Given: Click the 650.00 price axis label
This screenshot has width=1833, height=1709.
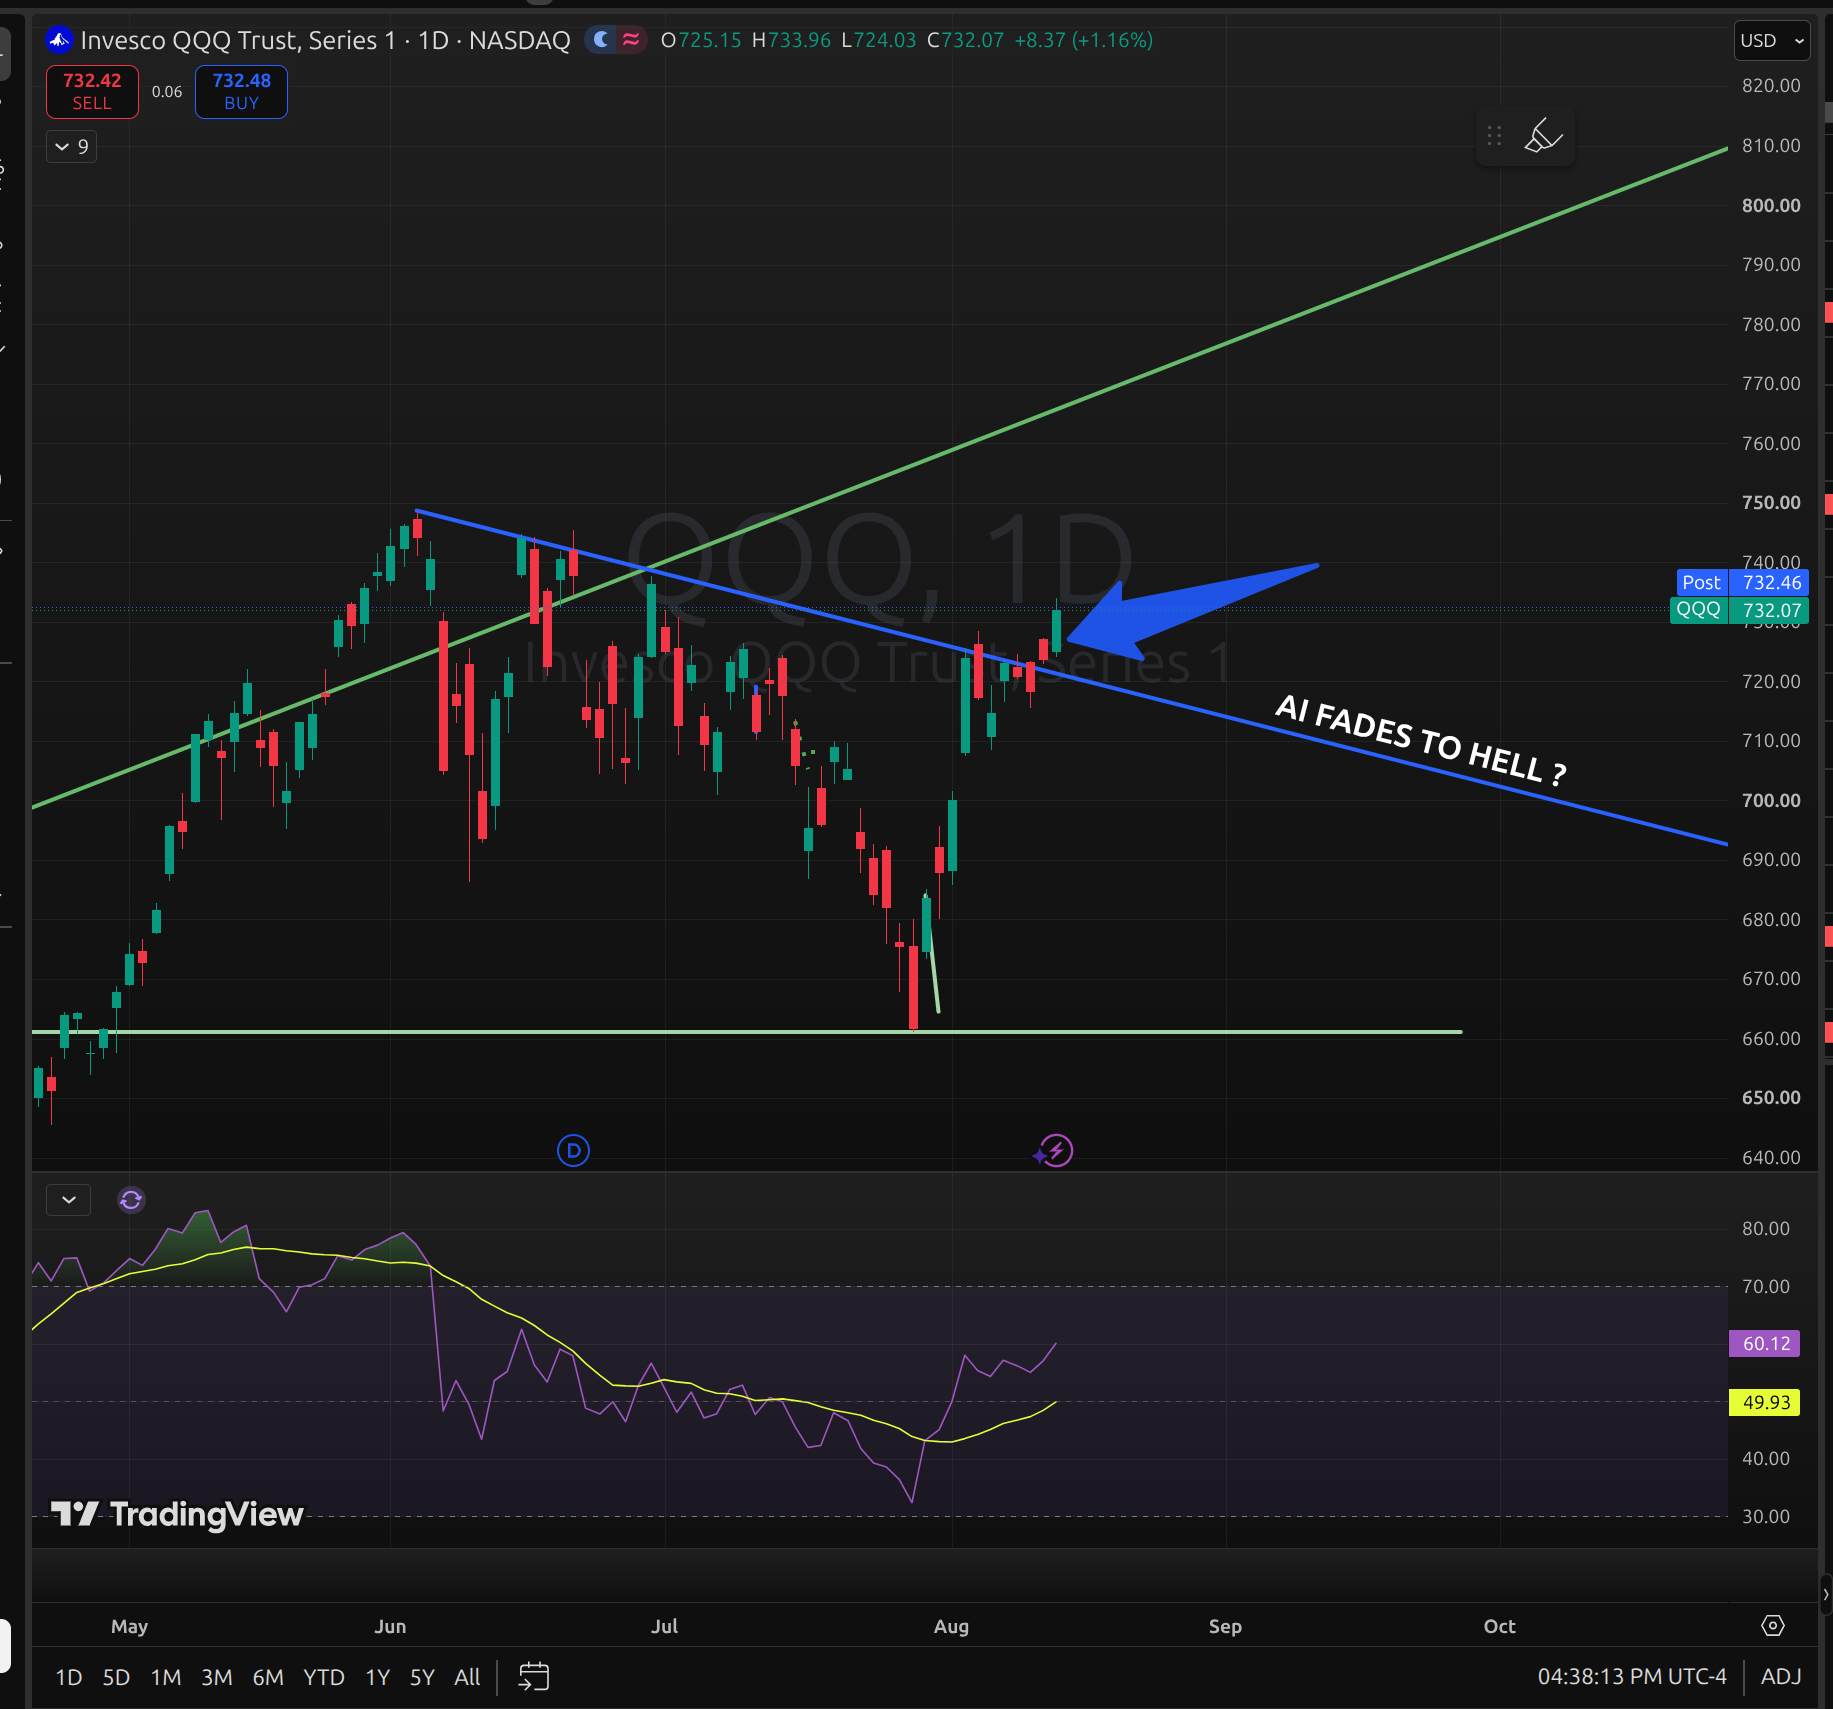Looking at the screenshot, I should [1771, 1097].
